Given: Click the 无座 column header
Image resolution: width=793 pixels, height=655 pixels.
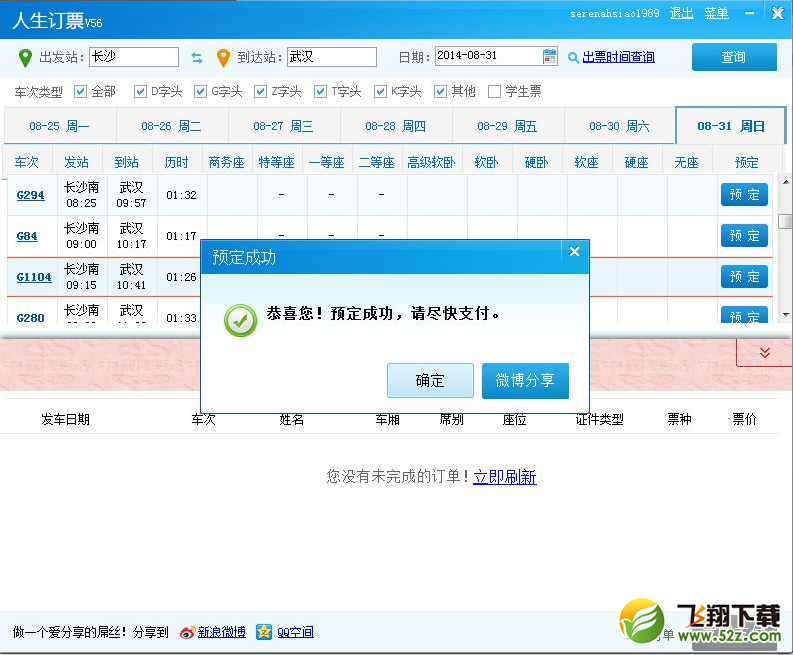Looking at the screenshot, I should pyautogui.click(x=686, y=162).
